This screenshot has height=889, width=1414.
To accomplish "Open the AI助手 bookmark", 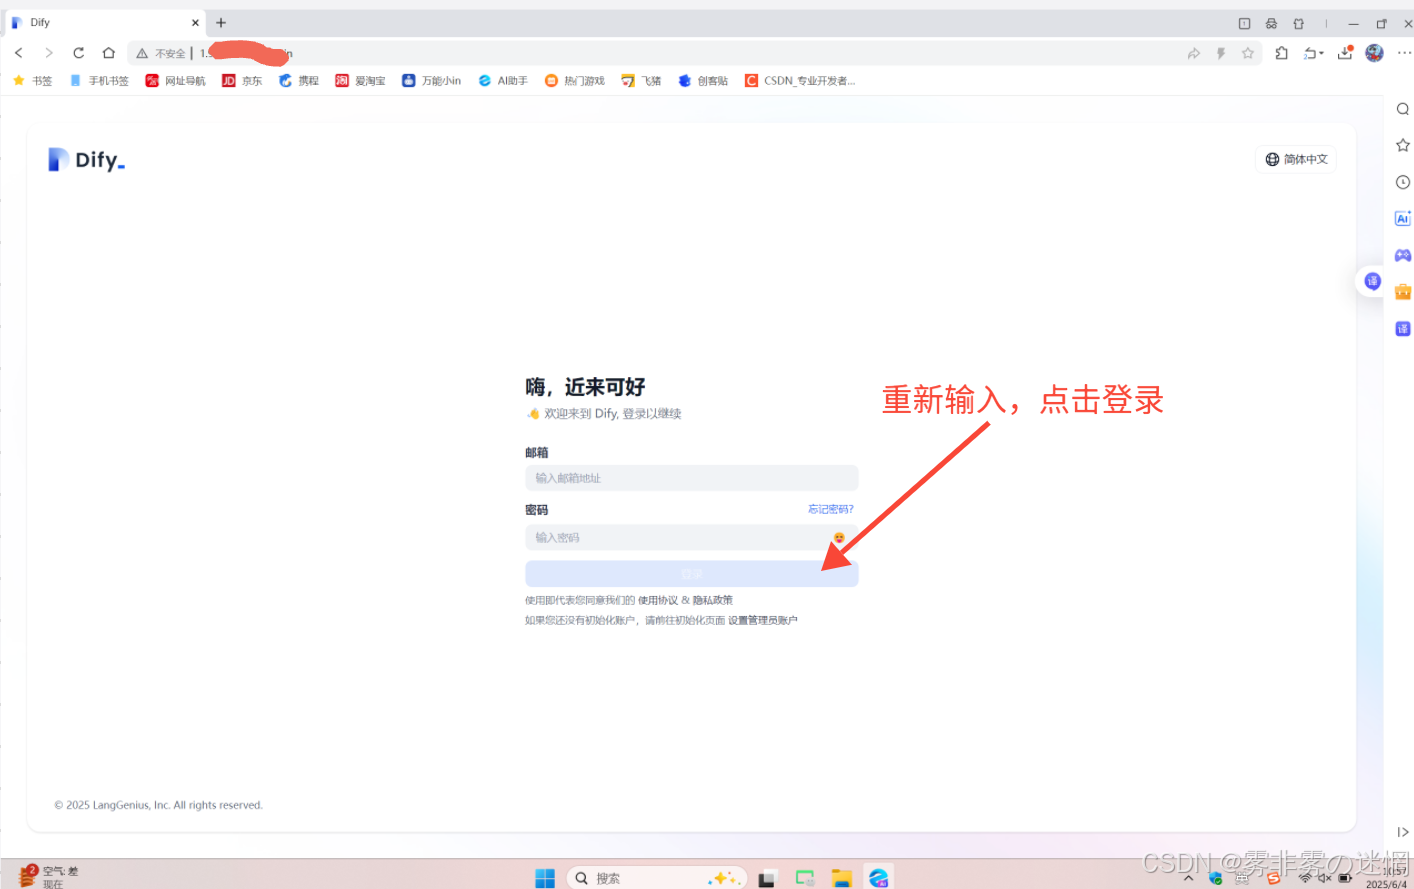I will click(503, 81).
